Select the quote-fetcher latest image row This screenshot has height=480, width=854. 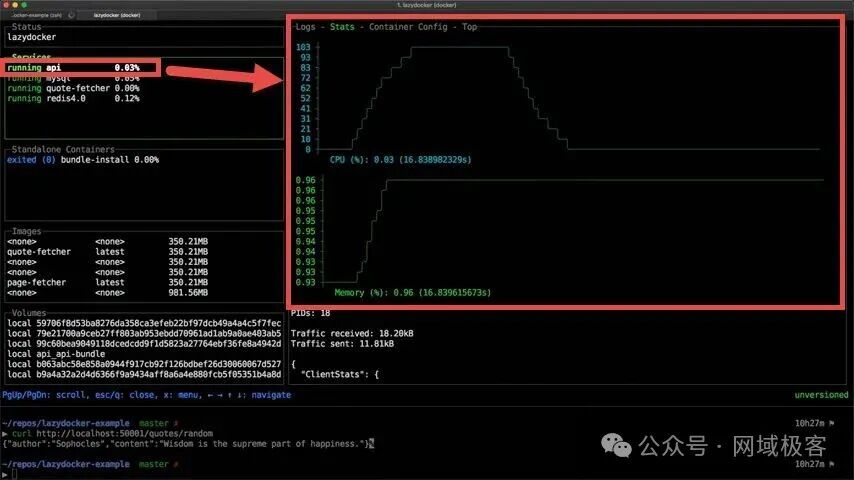click(x=107, y=252)
